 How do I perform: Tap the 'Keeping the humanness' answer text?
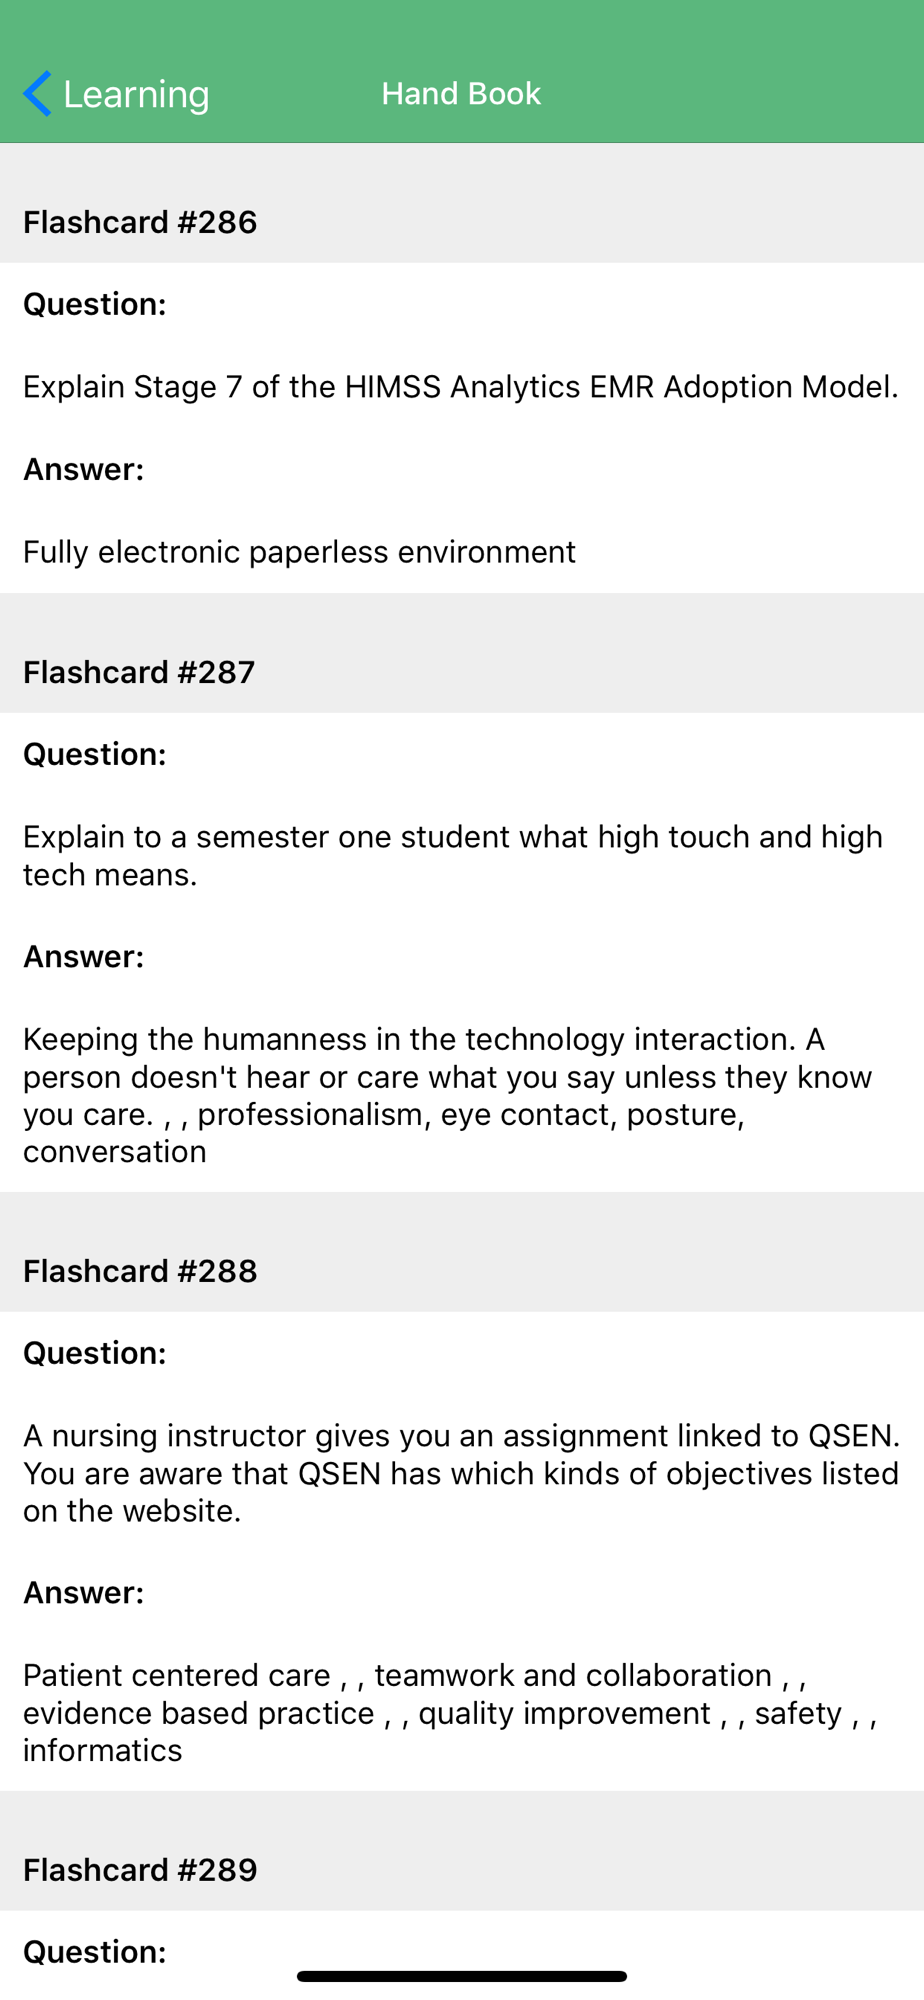(x=448, y=1095)
